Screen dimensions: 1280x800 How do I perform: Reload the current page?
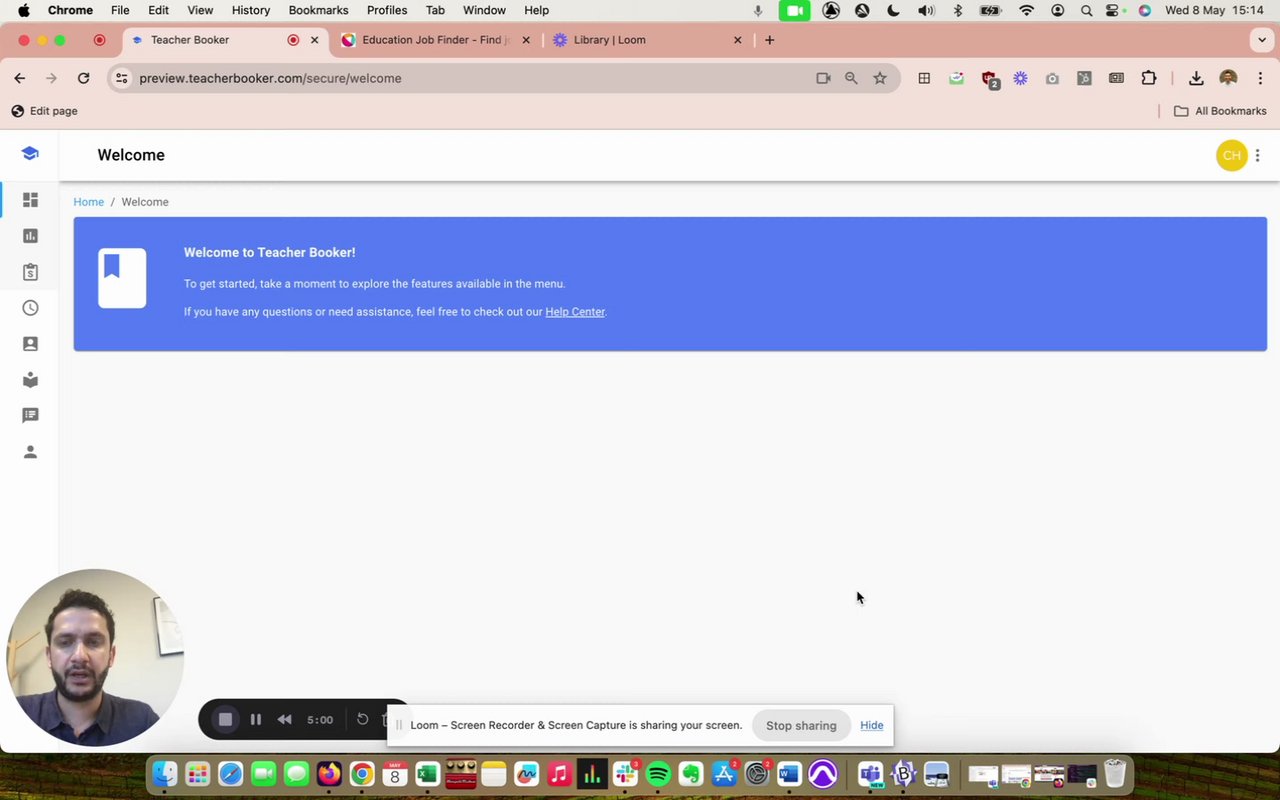pyautogui.click(x=84, y=78)
